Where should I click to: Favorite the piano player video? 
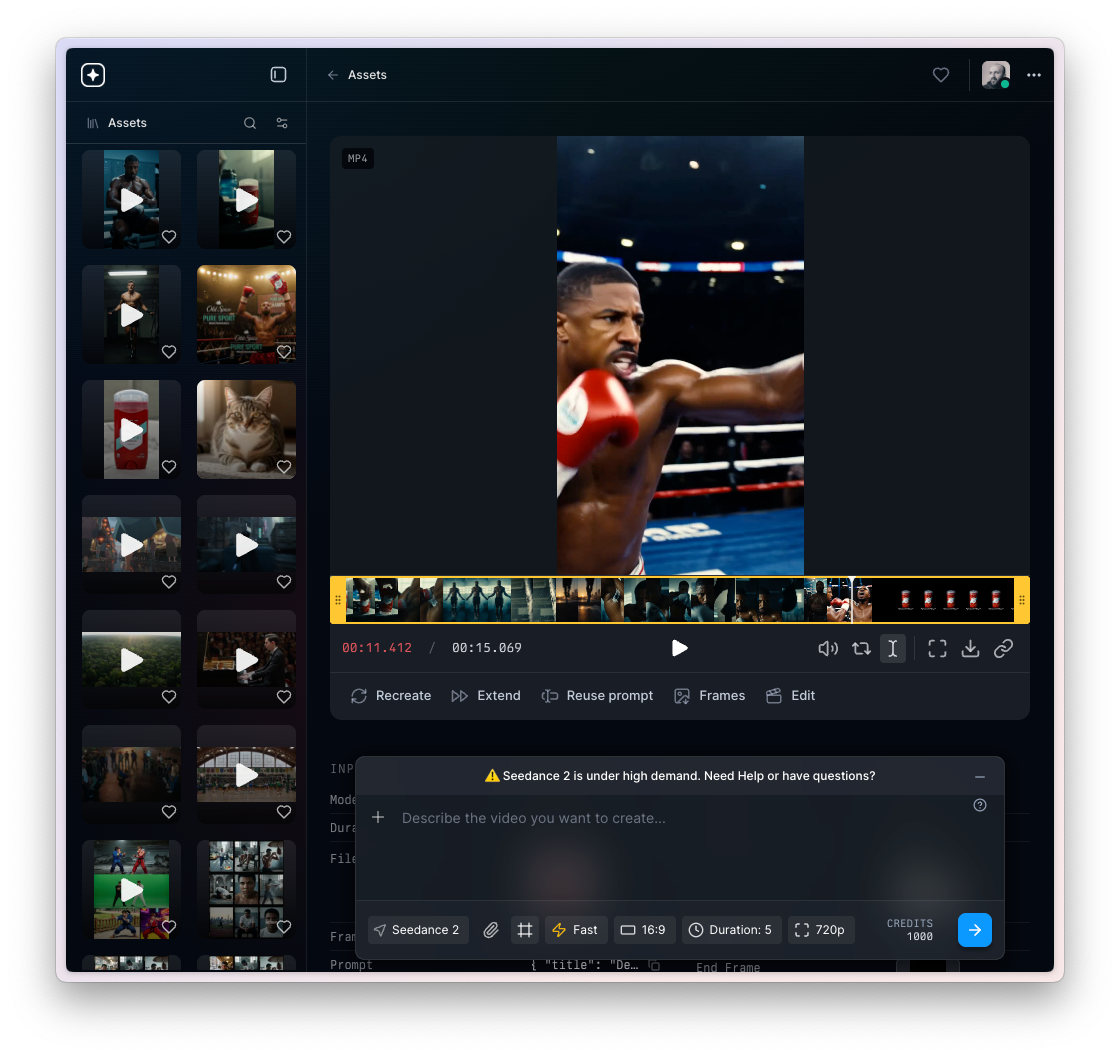(284, 697)
